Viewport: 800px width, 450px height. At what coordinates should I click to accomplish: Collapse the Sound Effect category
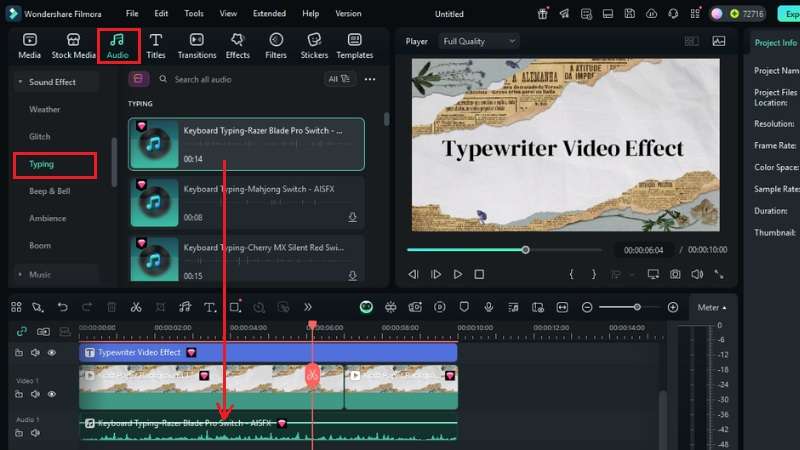pos(20,82)
